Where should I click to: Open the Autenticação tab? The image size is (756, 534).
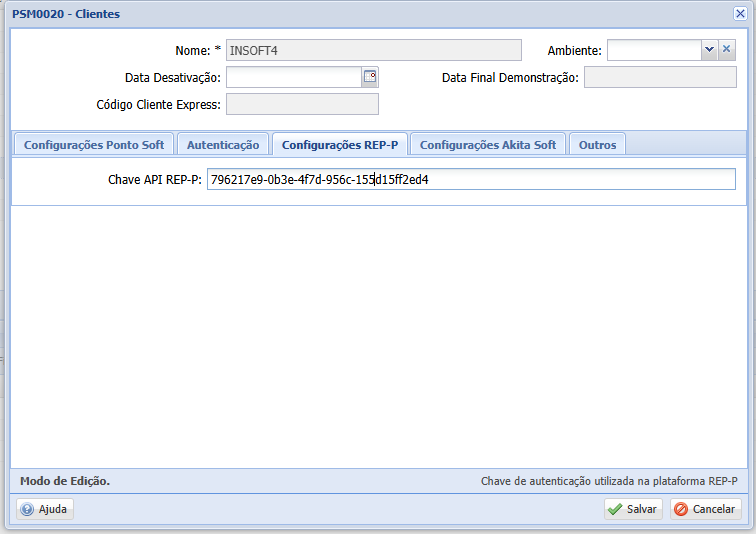[223, 145]
